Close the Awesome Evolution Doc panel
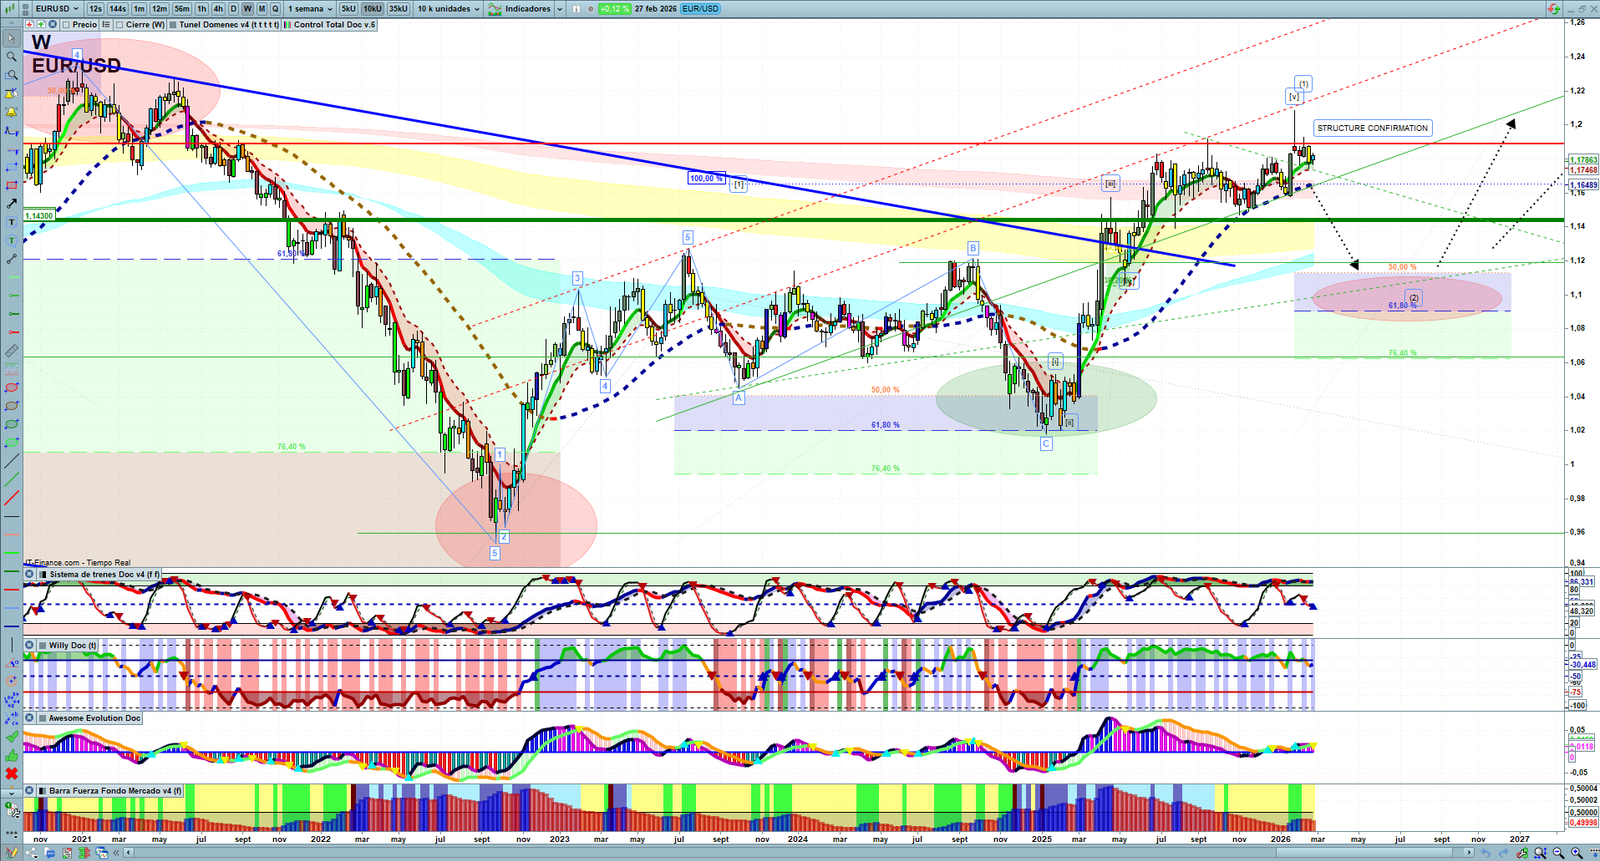This screenshot has width=1600, height=861. point(29,718)
